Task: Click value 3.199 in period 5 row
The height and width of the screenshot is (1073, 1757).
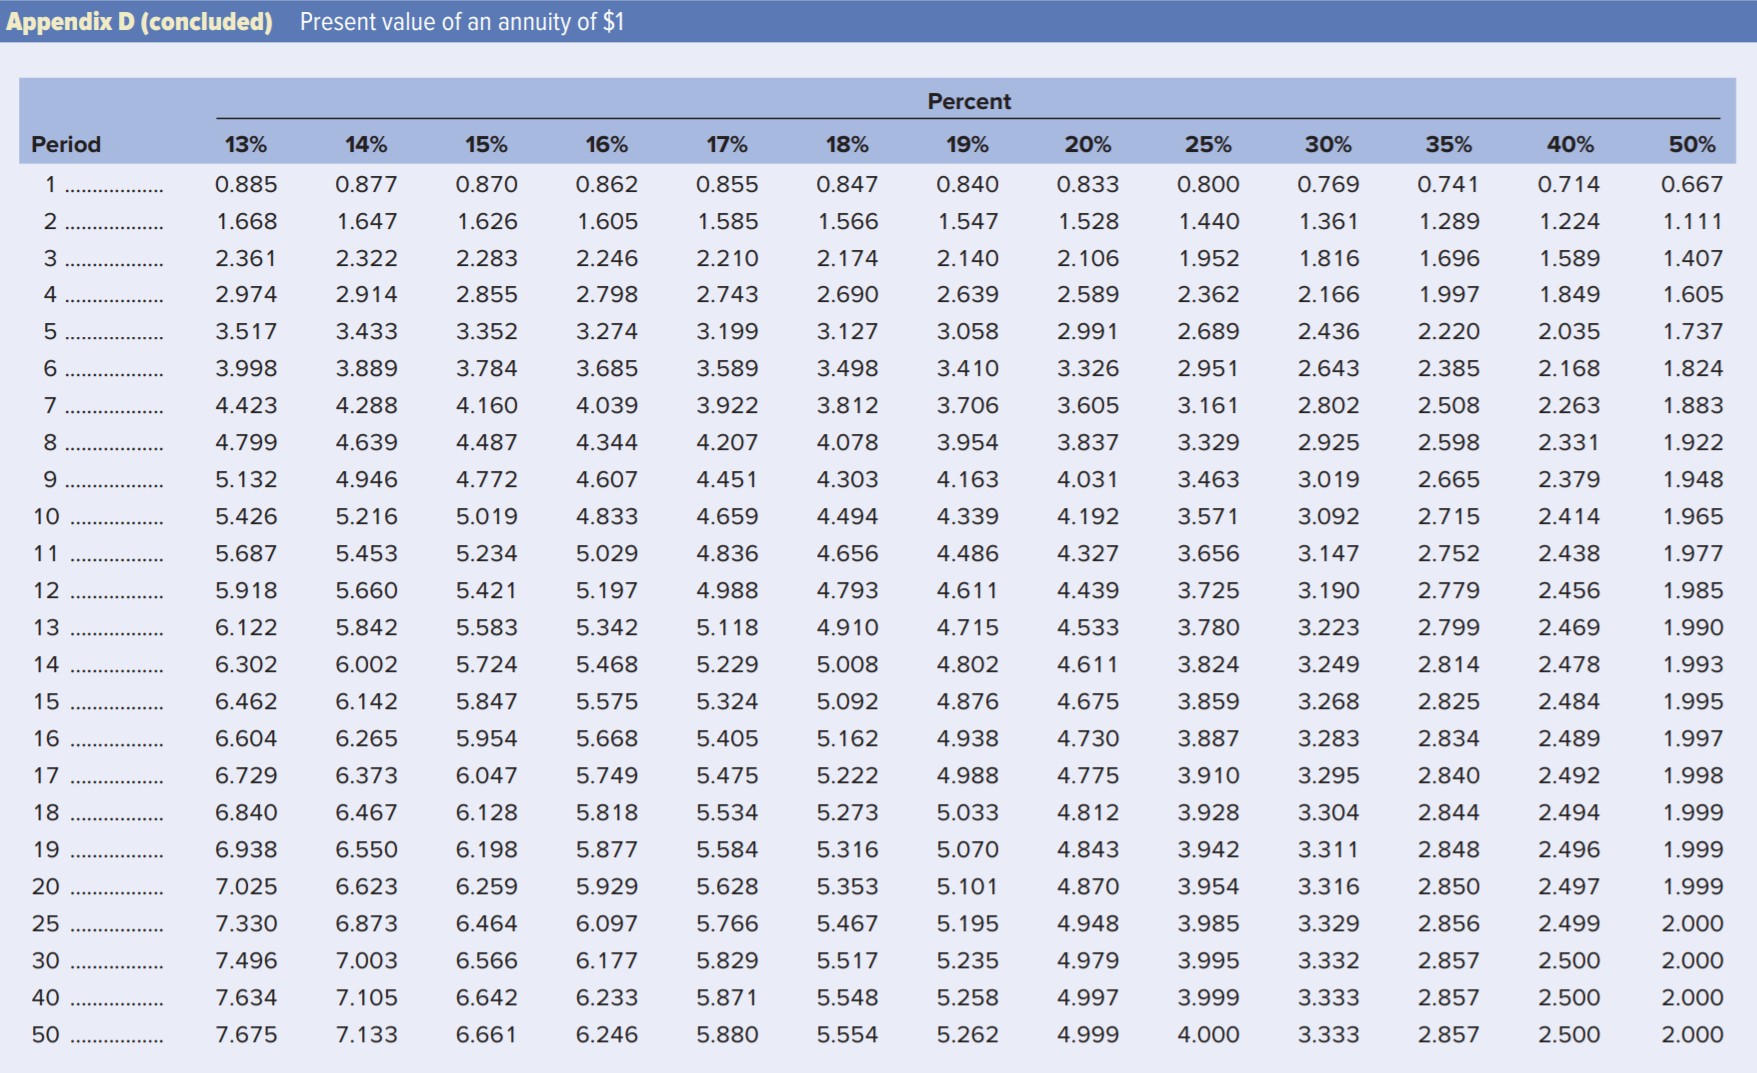Action: pos(727,332)
